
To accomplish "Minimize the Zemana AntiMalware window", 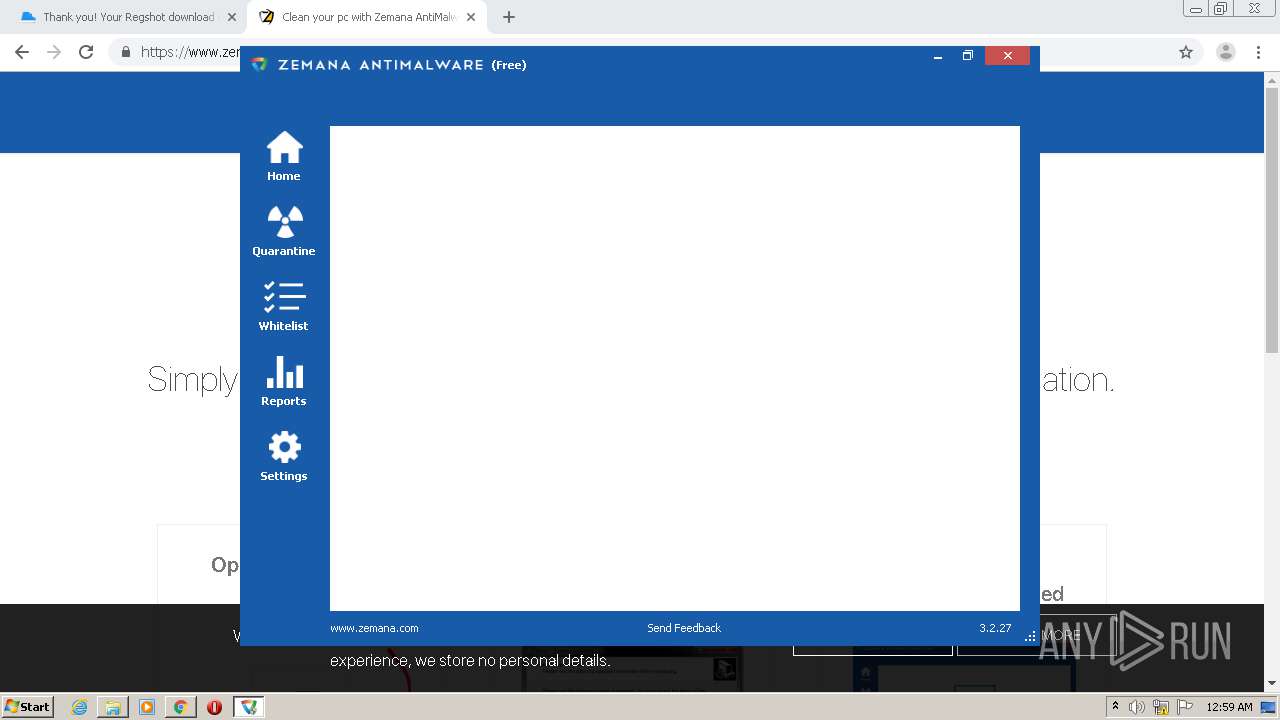I will [x=938, y=56].
